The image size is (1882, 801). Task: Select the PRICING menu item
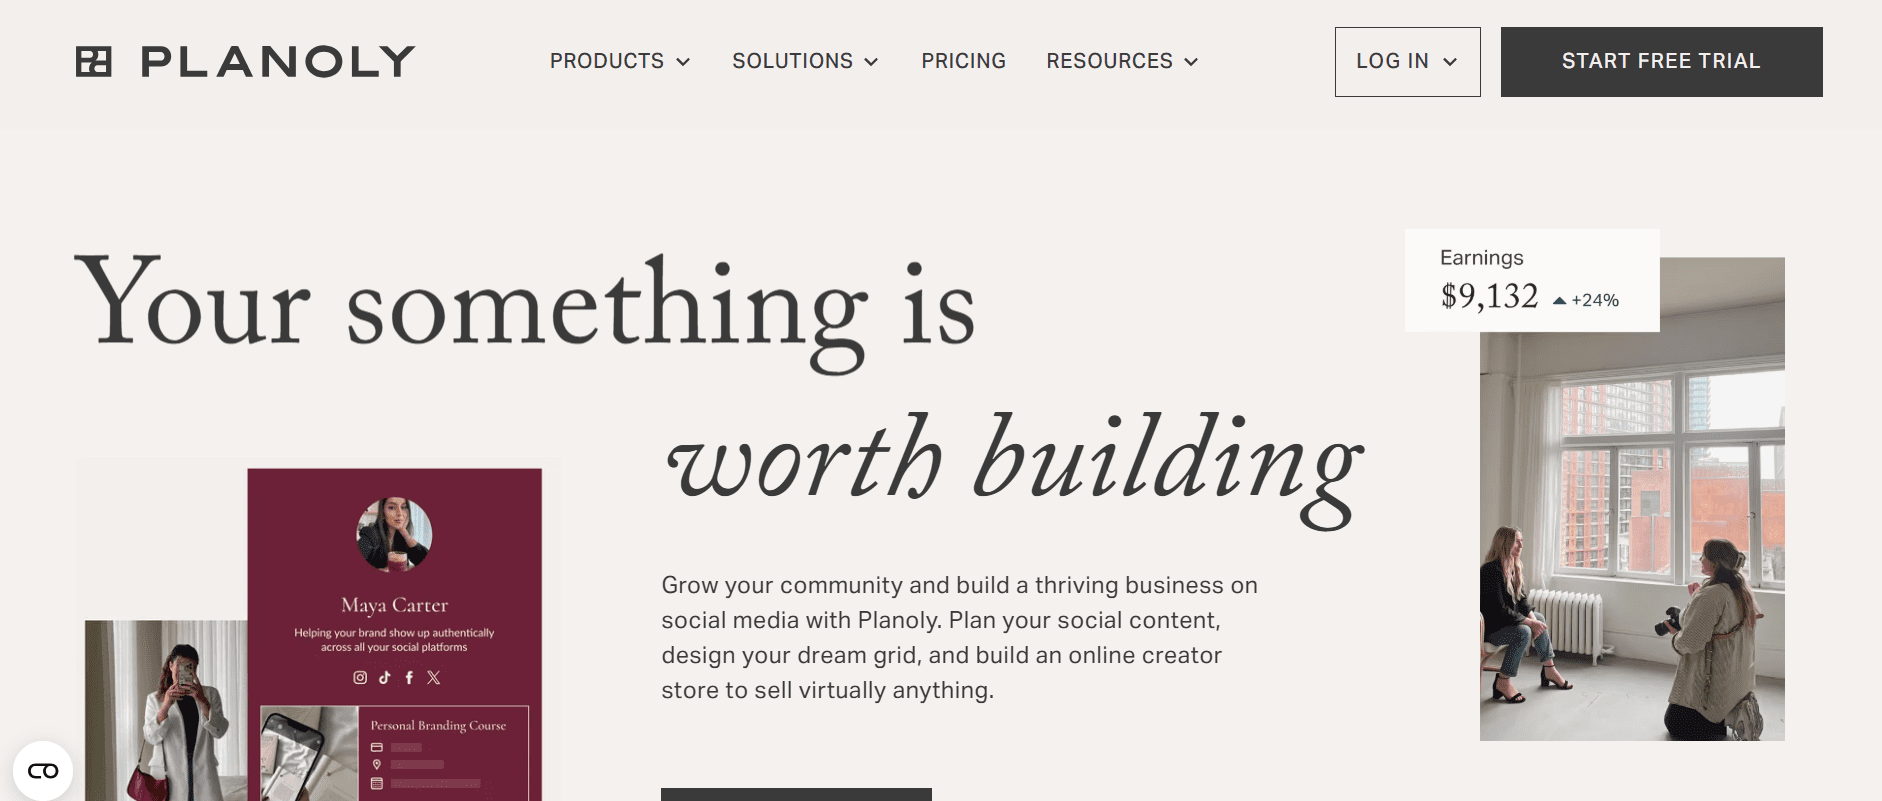pos(963,61)
